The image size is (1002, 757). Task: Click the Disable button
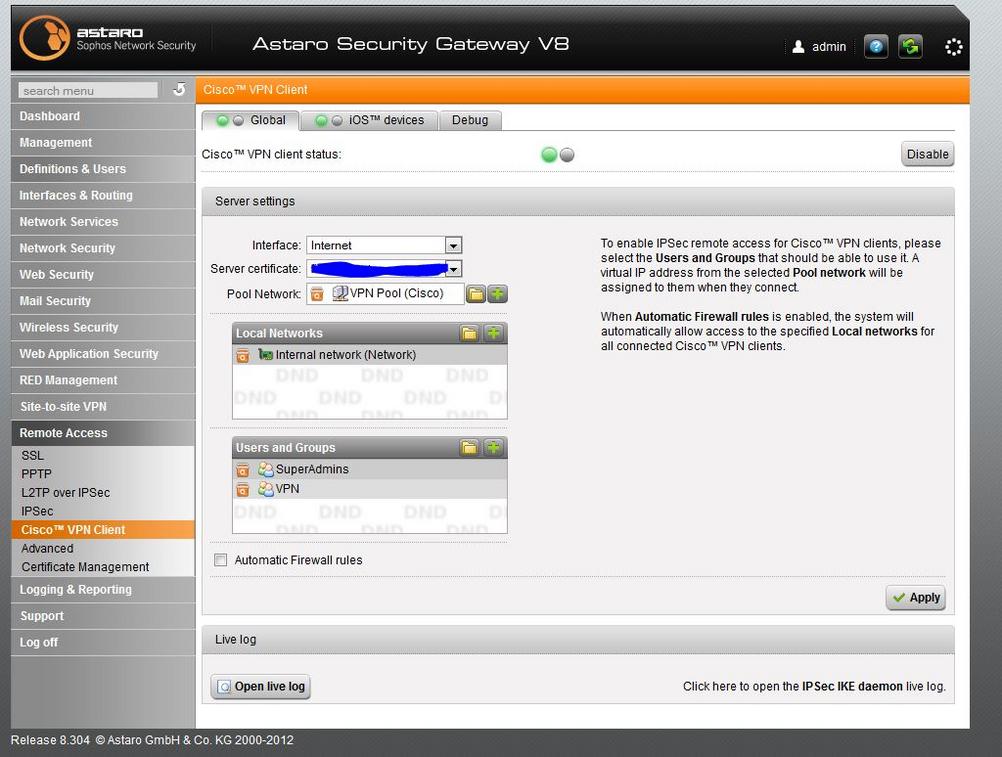coord(927,154)
